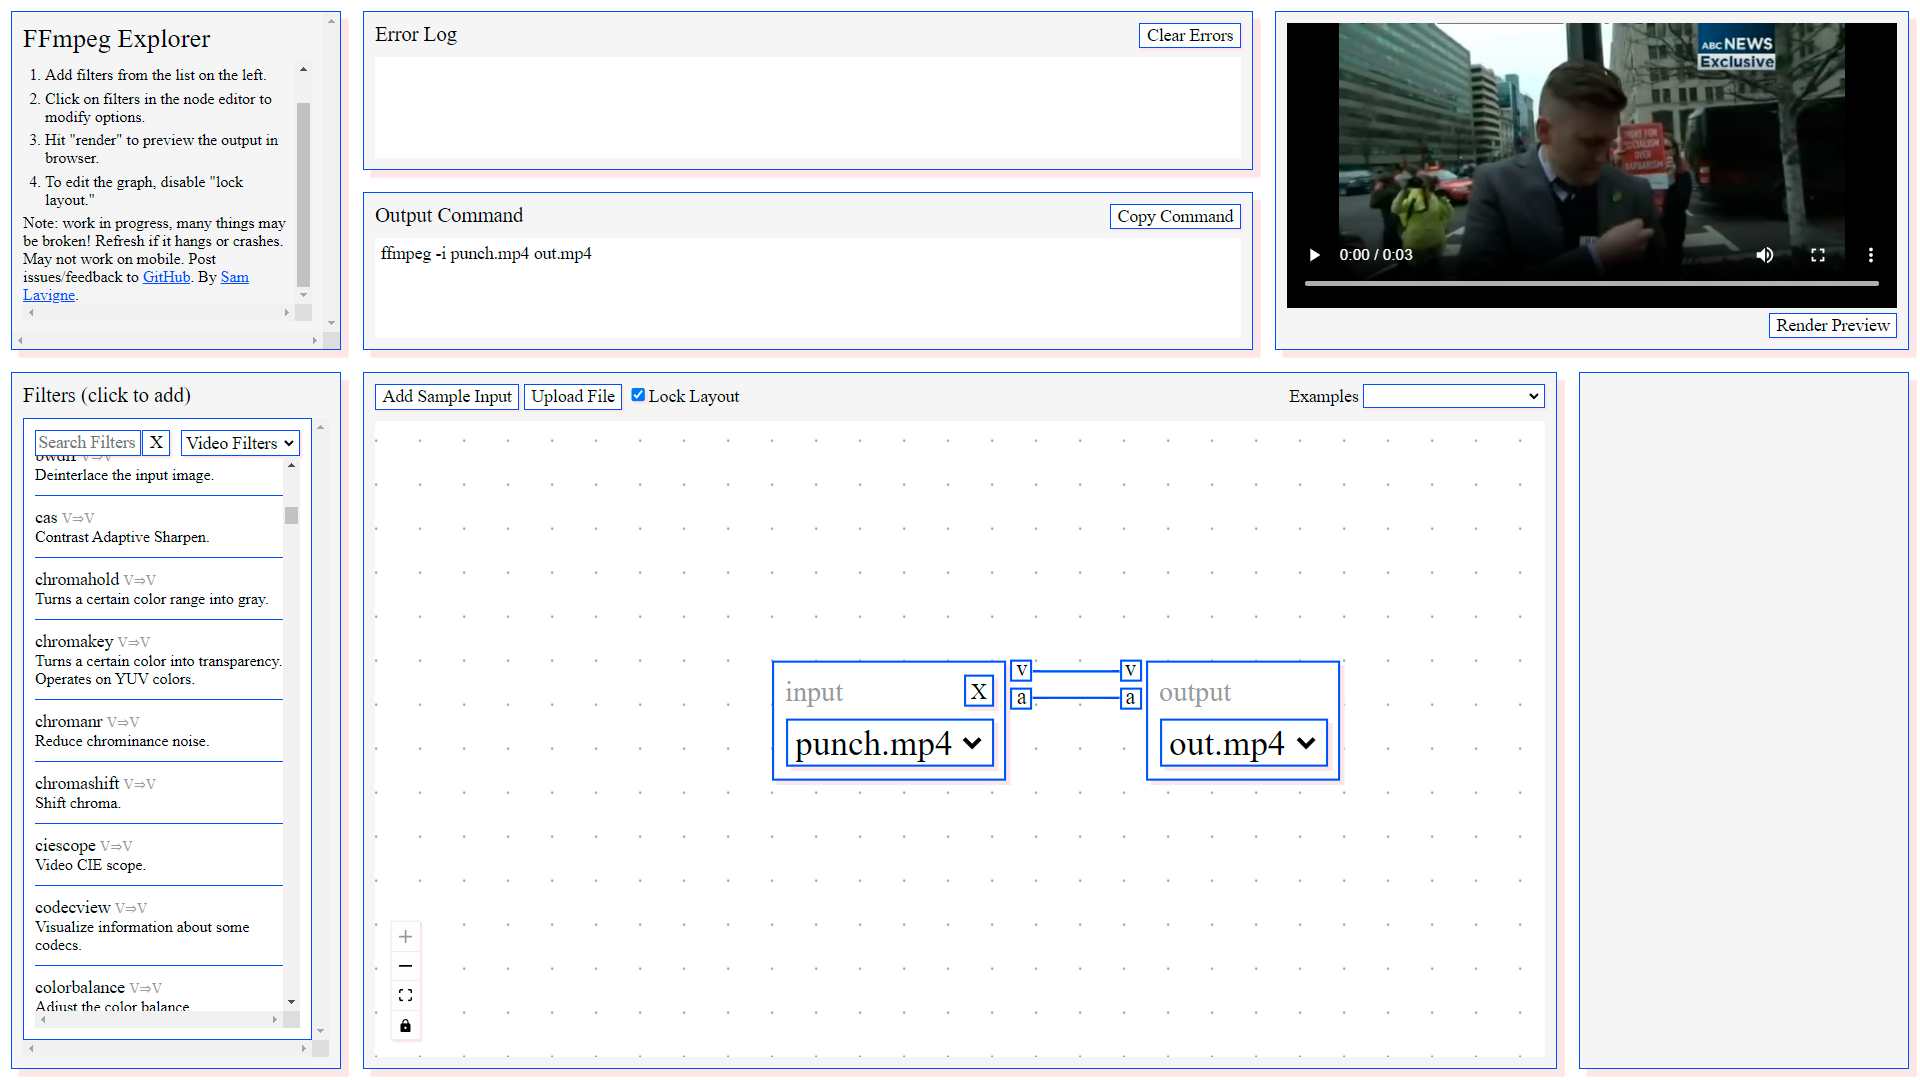The width and height of the screenshot is (1920, 1080).
Task: Open the Examples dropdown
Action: [x=1453, y=395]
